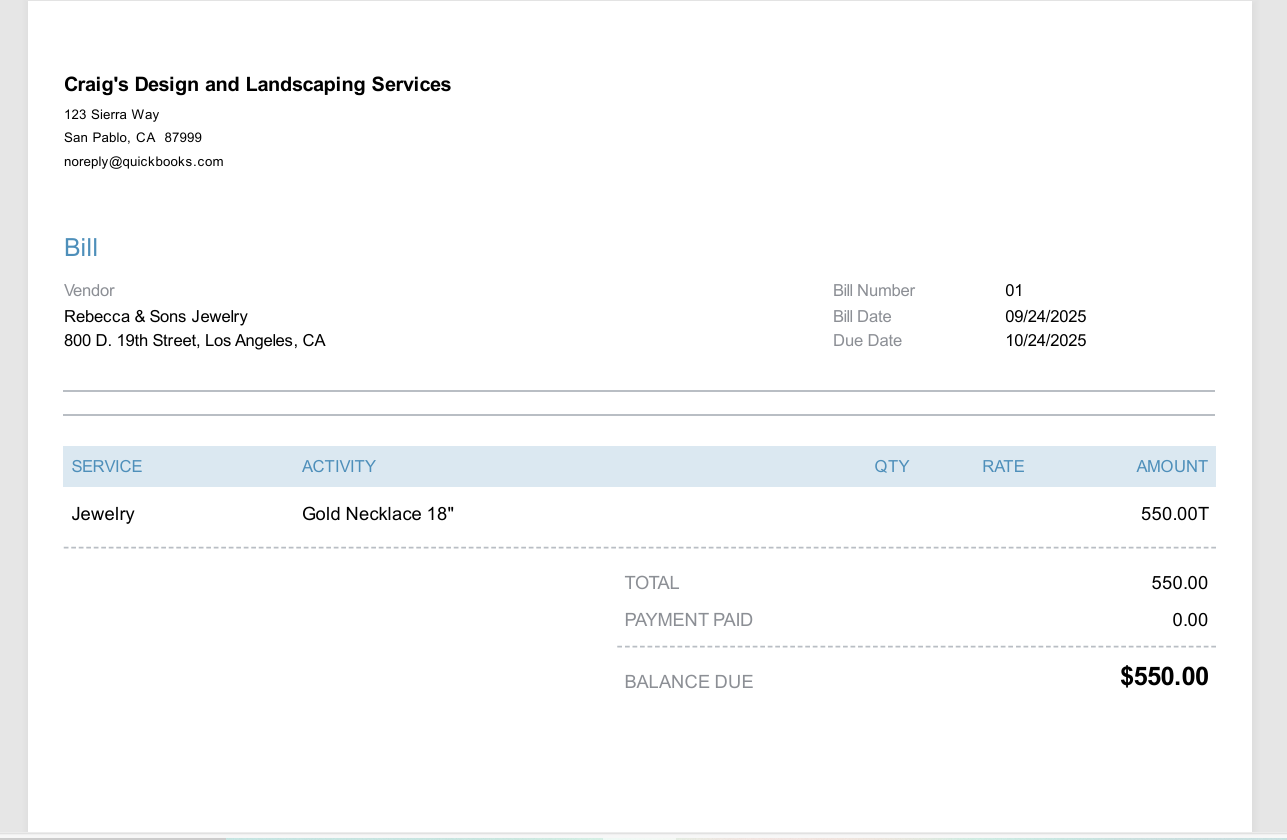This screenshot has height=840, width=1287.
Task: Click the 123 Sierra Way address line
Action: coord(111,115)
